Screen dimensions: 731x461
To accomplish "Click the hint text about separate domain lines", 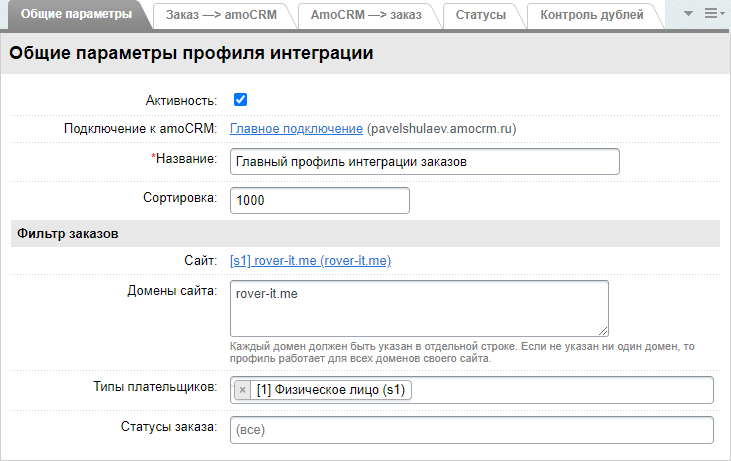I will coord(462,352).
